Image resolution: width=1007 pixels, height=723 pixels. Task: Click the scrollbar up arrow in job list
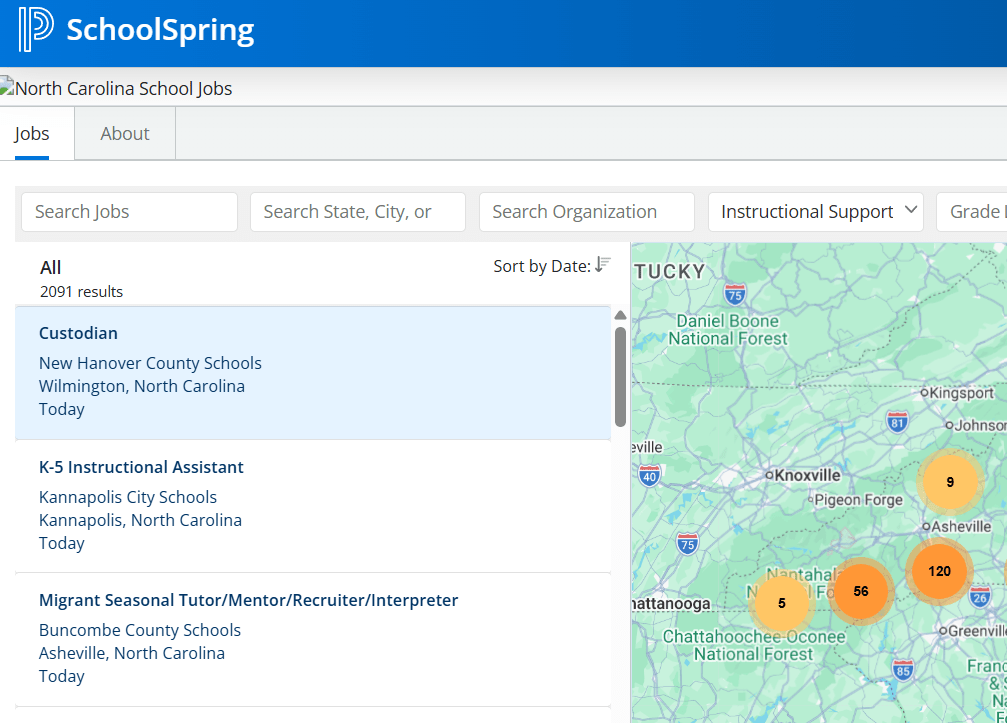(x=620, y=315)
